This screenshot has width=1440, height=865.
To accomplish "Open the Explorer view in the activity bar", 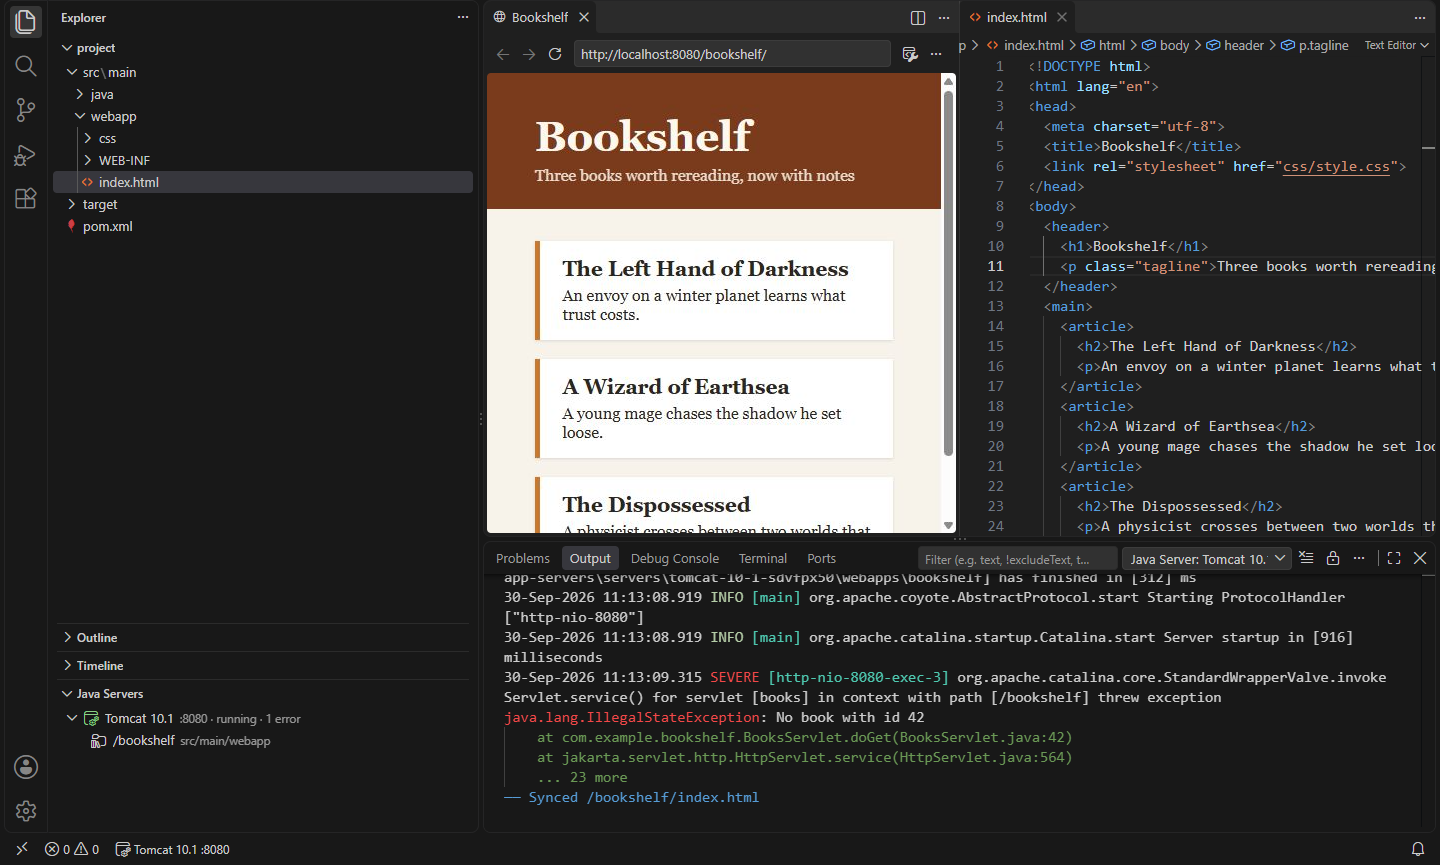I will coord(26,21).
